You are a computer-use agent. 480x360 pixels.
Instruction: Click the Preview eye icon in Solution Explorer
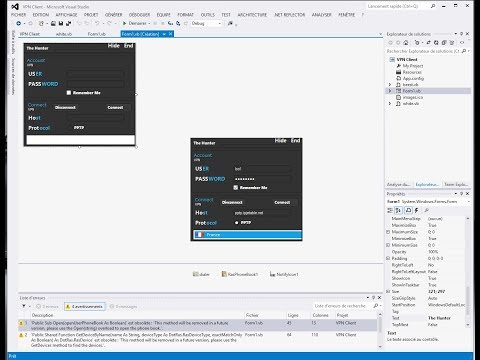(x=462, y=43)
